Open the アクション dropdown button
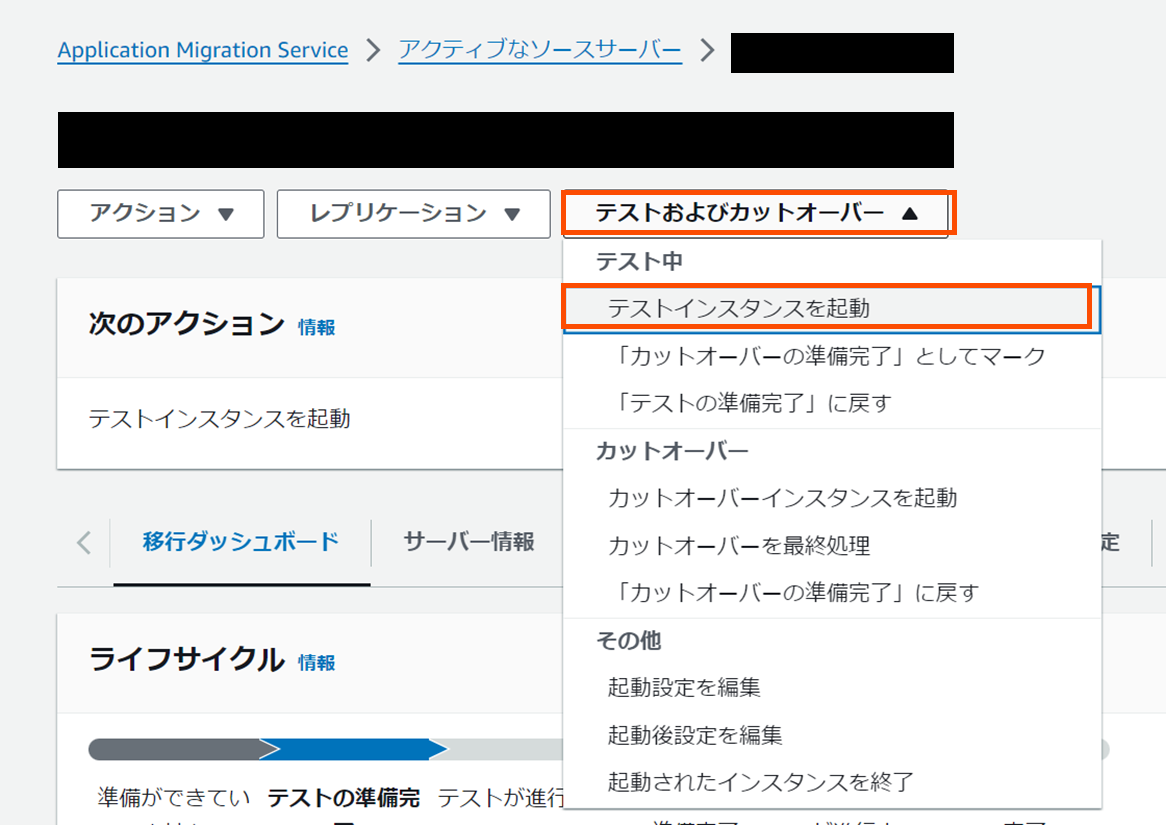This screenshot has height=825, width=1166. click(161, 214)
